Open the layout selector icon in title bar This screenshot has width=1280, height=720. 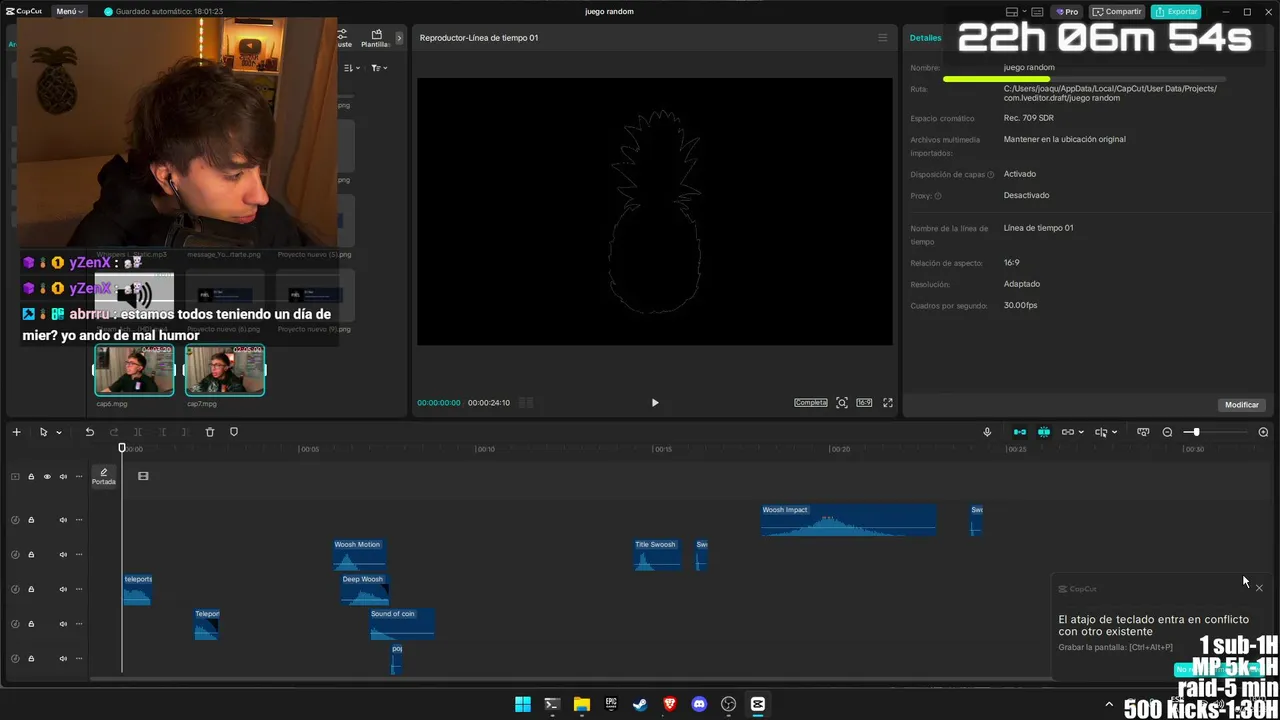point(1012,12)
